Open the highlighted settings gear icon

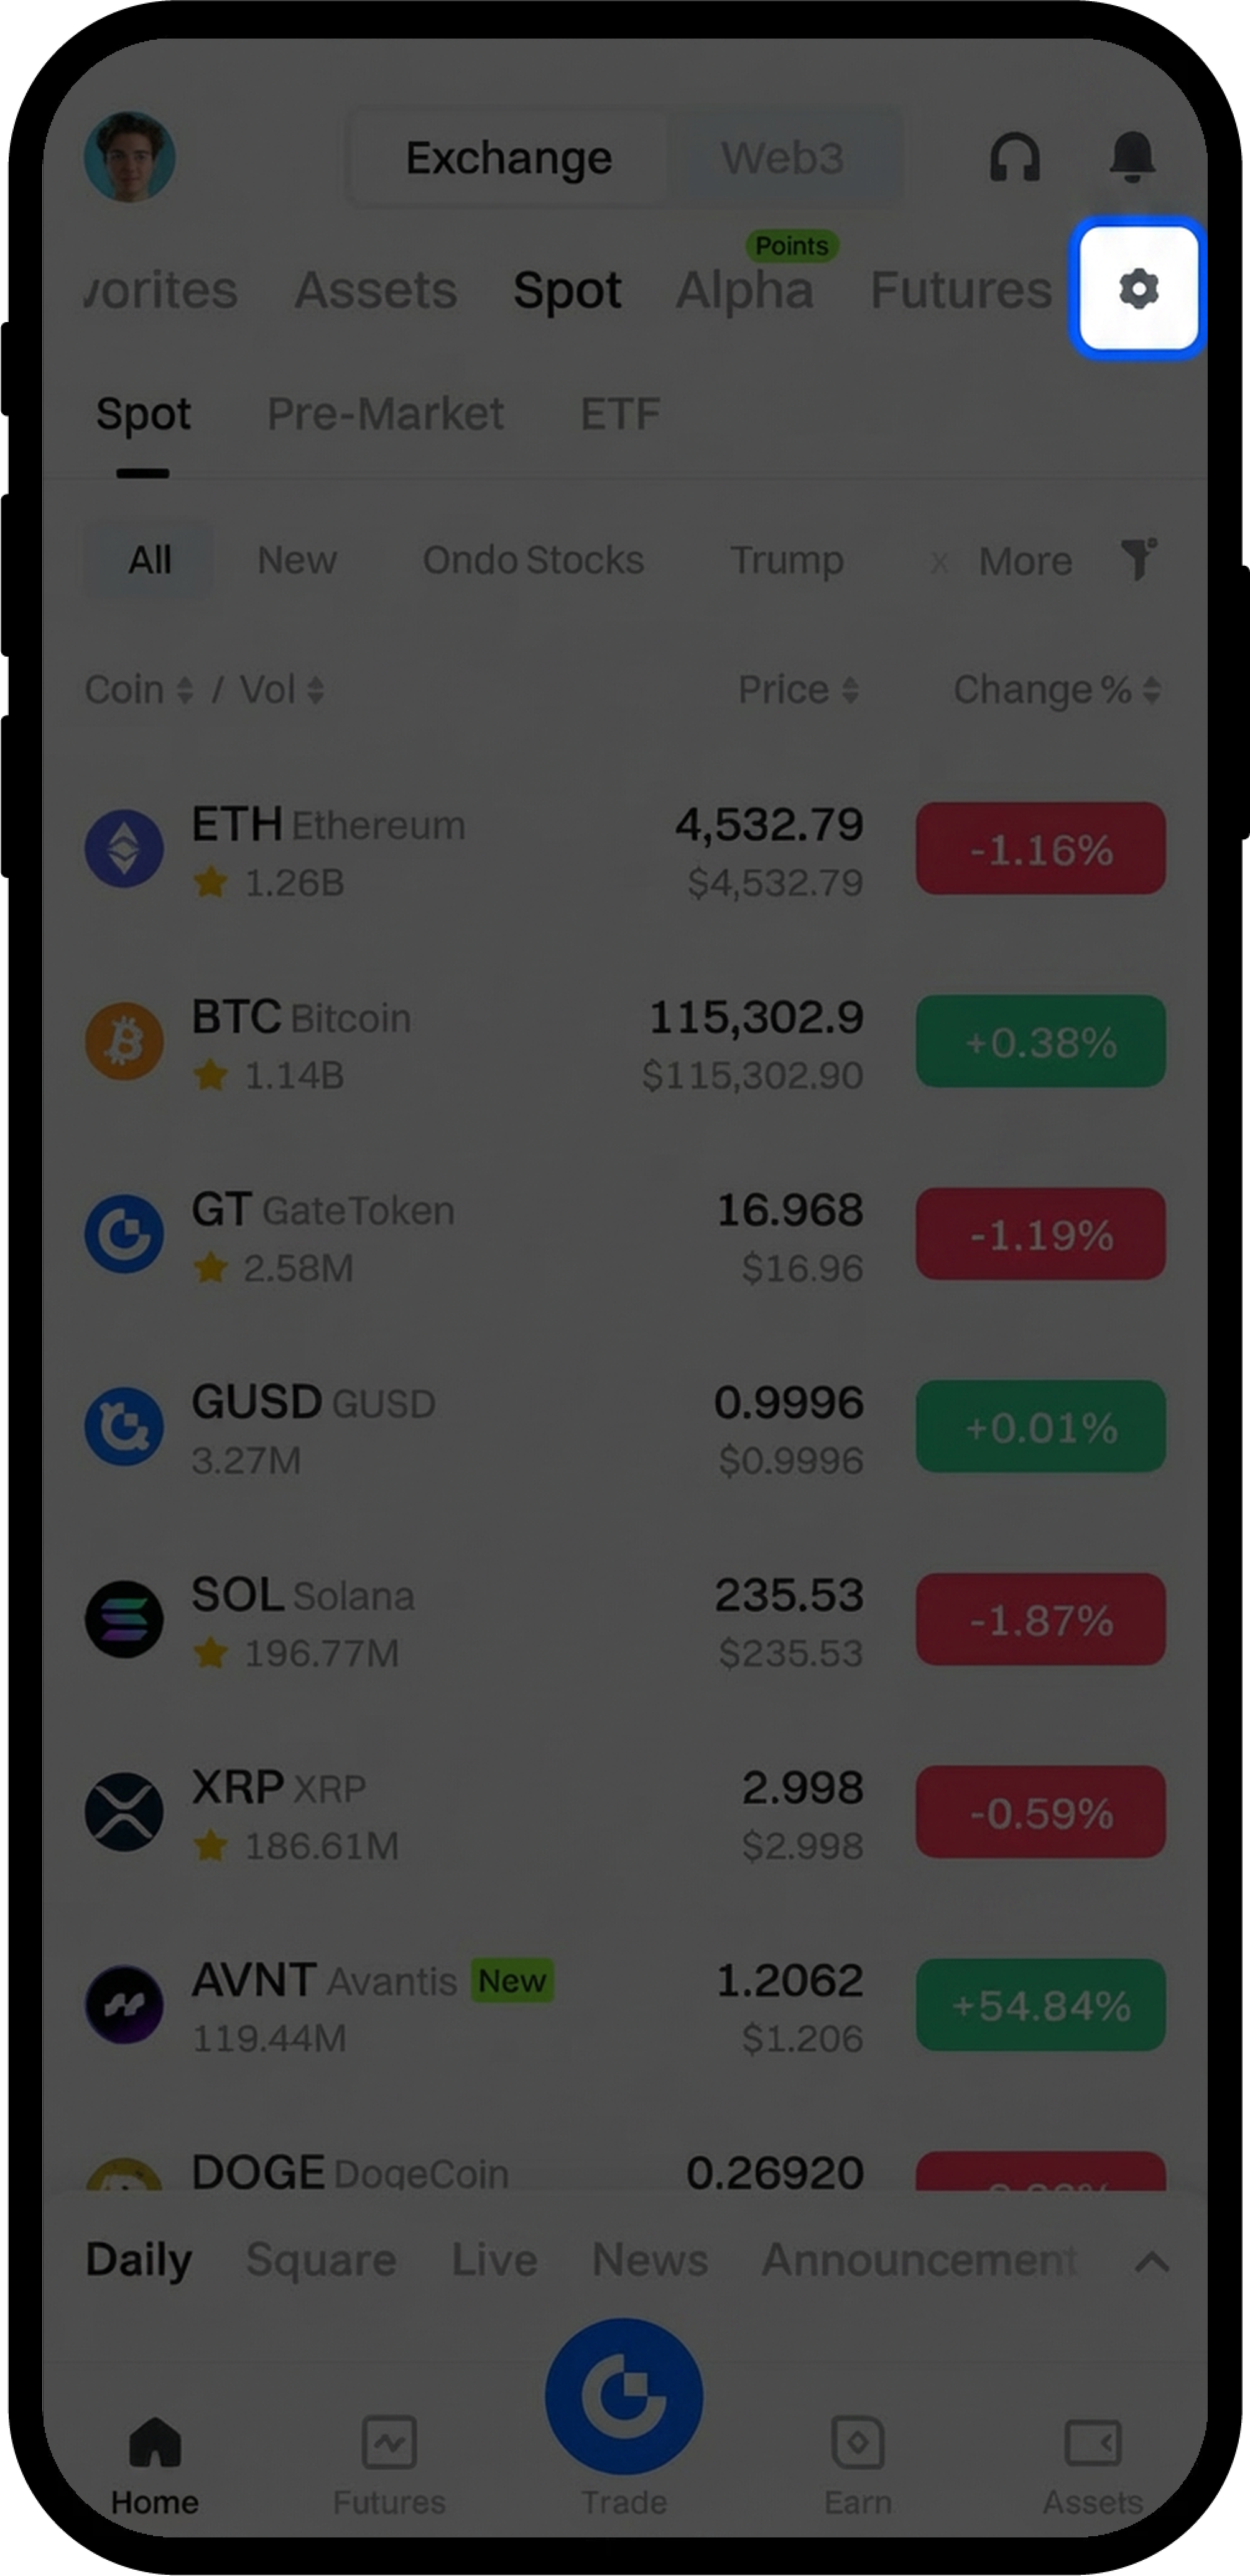tap(1138, 289)
